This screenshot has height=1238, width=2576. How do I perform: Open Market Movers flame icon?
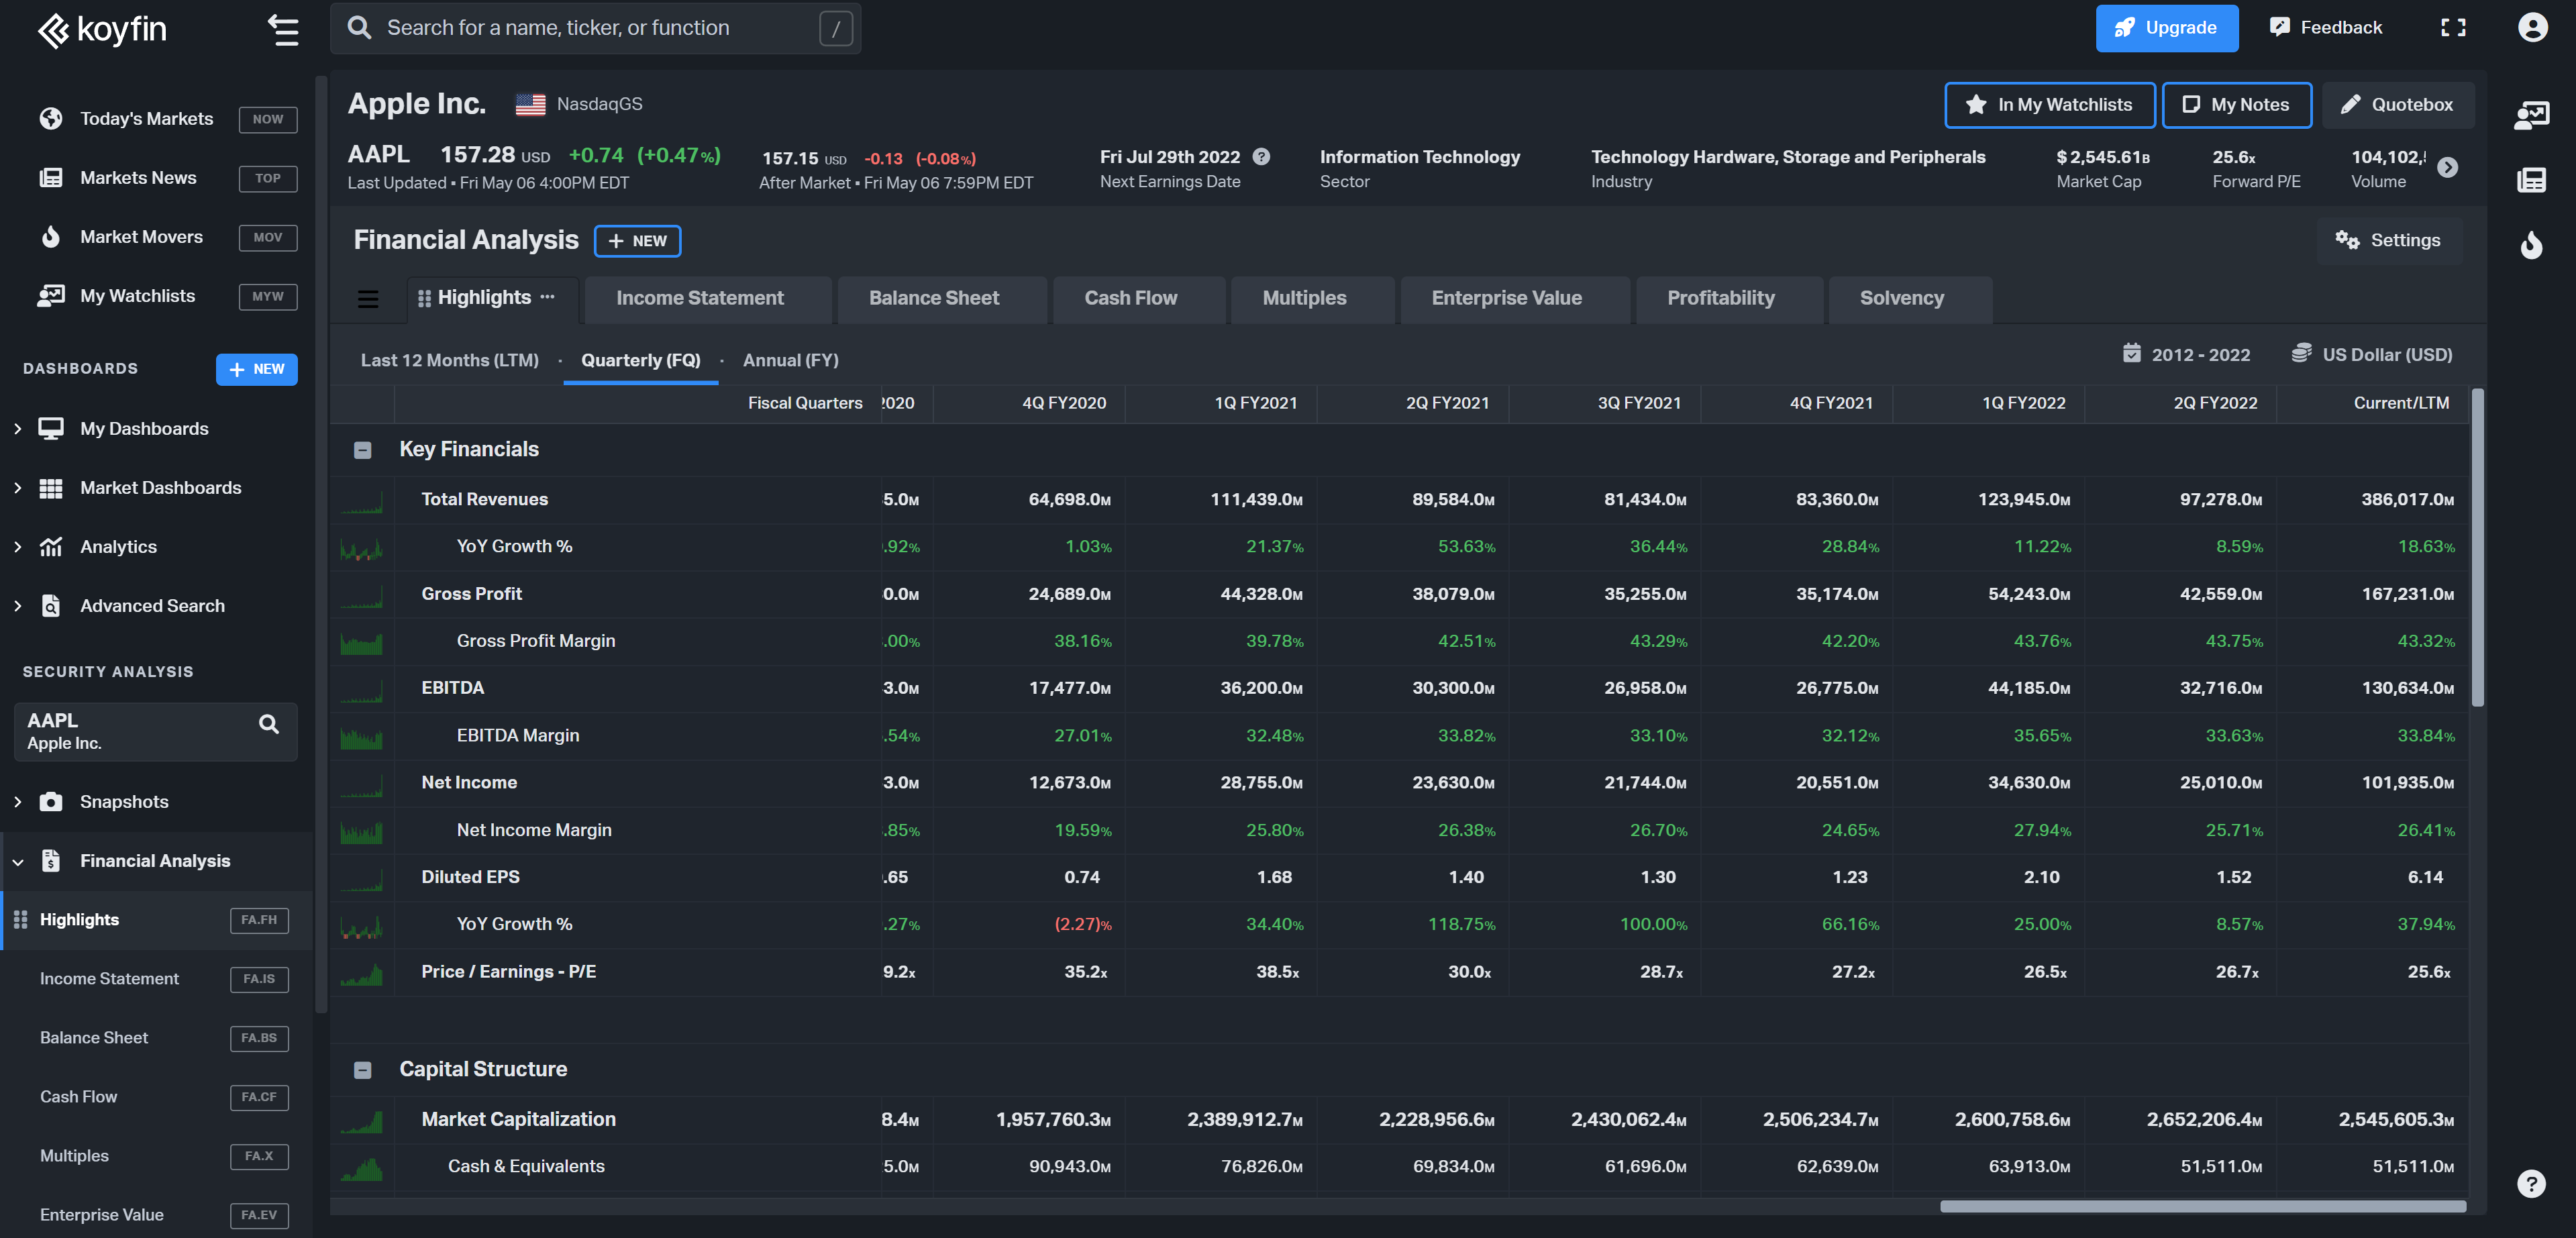click(x=51, y=236)
